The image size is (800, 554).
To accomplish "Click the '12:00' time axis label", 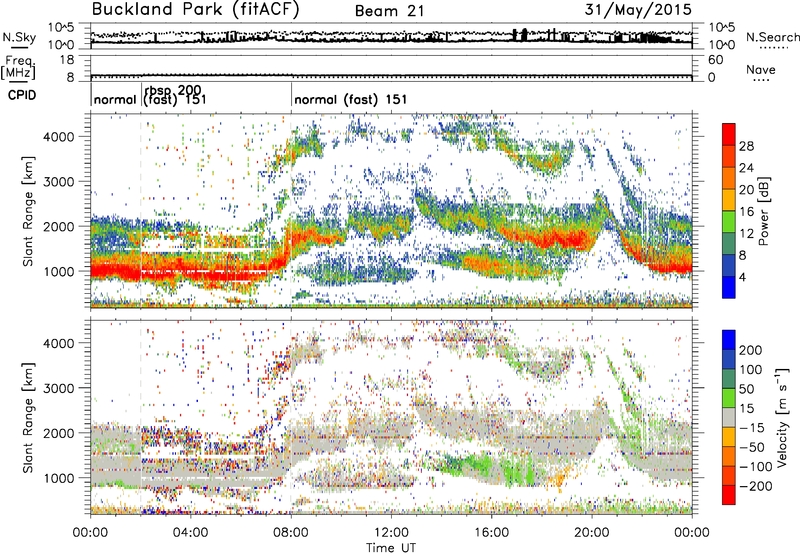I will (391, 533).
